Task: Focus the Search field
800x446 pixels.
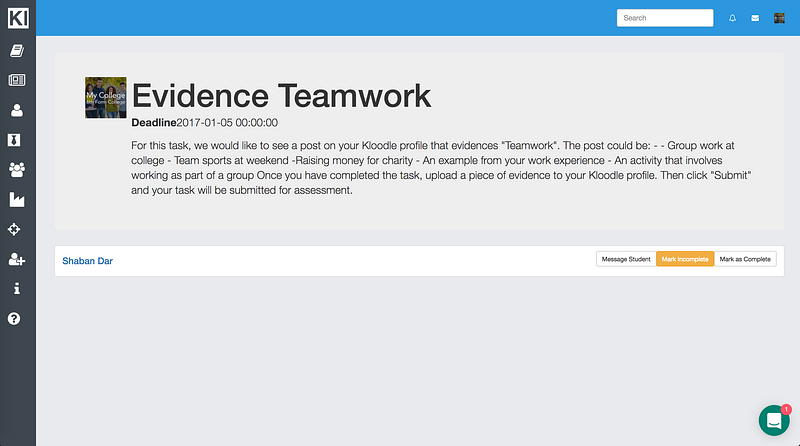Action: (665, 18)
